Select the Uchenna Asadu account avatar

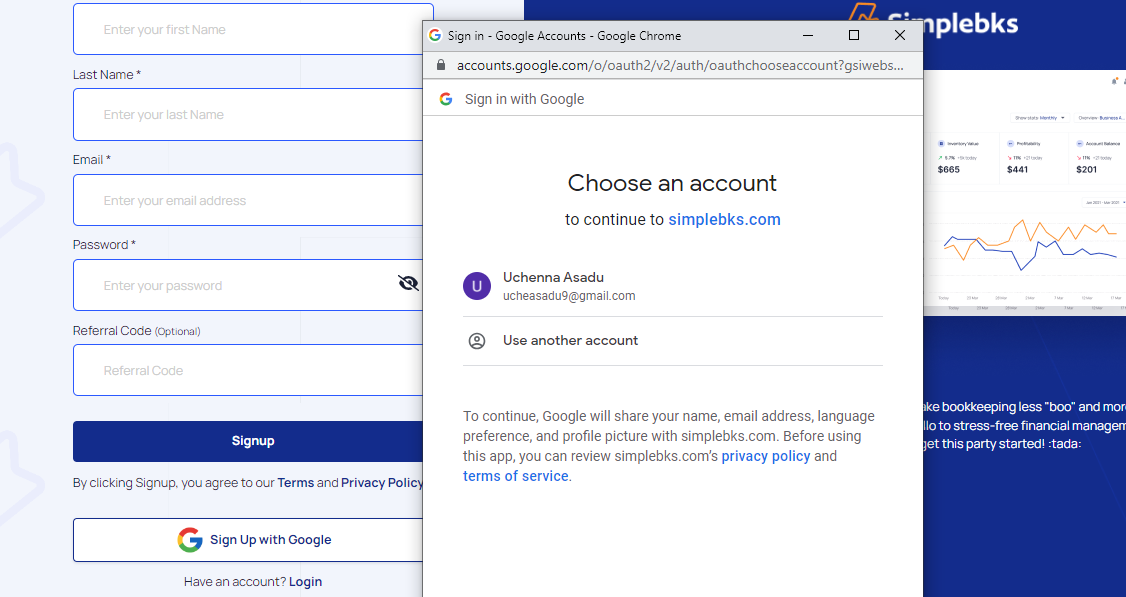477,286
